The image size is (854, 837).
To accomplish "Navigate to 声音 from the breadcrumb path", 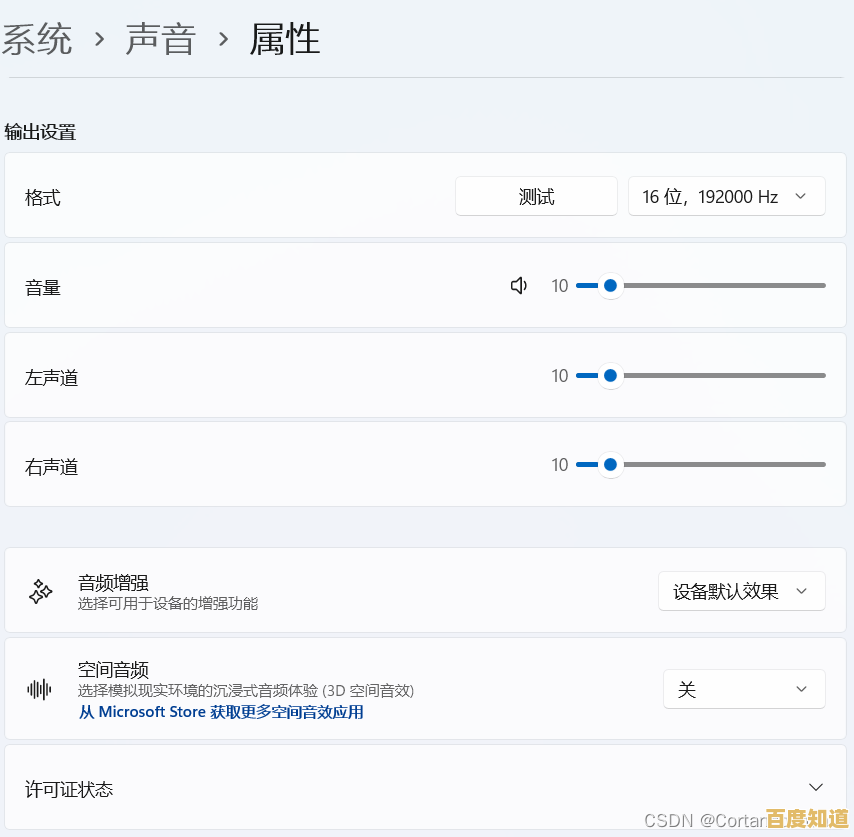I will (x=160, y=40).
